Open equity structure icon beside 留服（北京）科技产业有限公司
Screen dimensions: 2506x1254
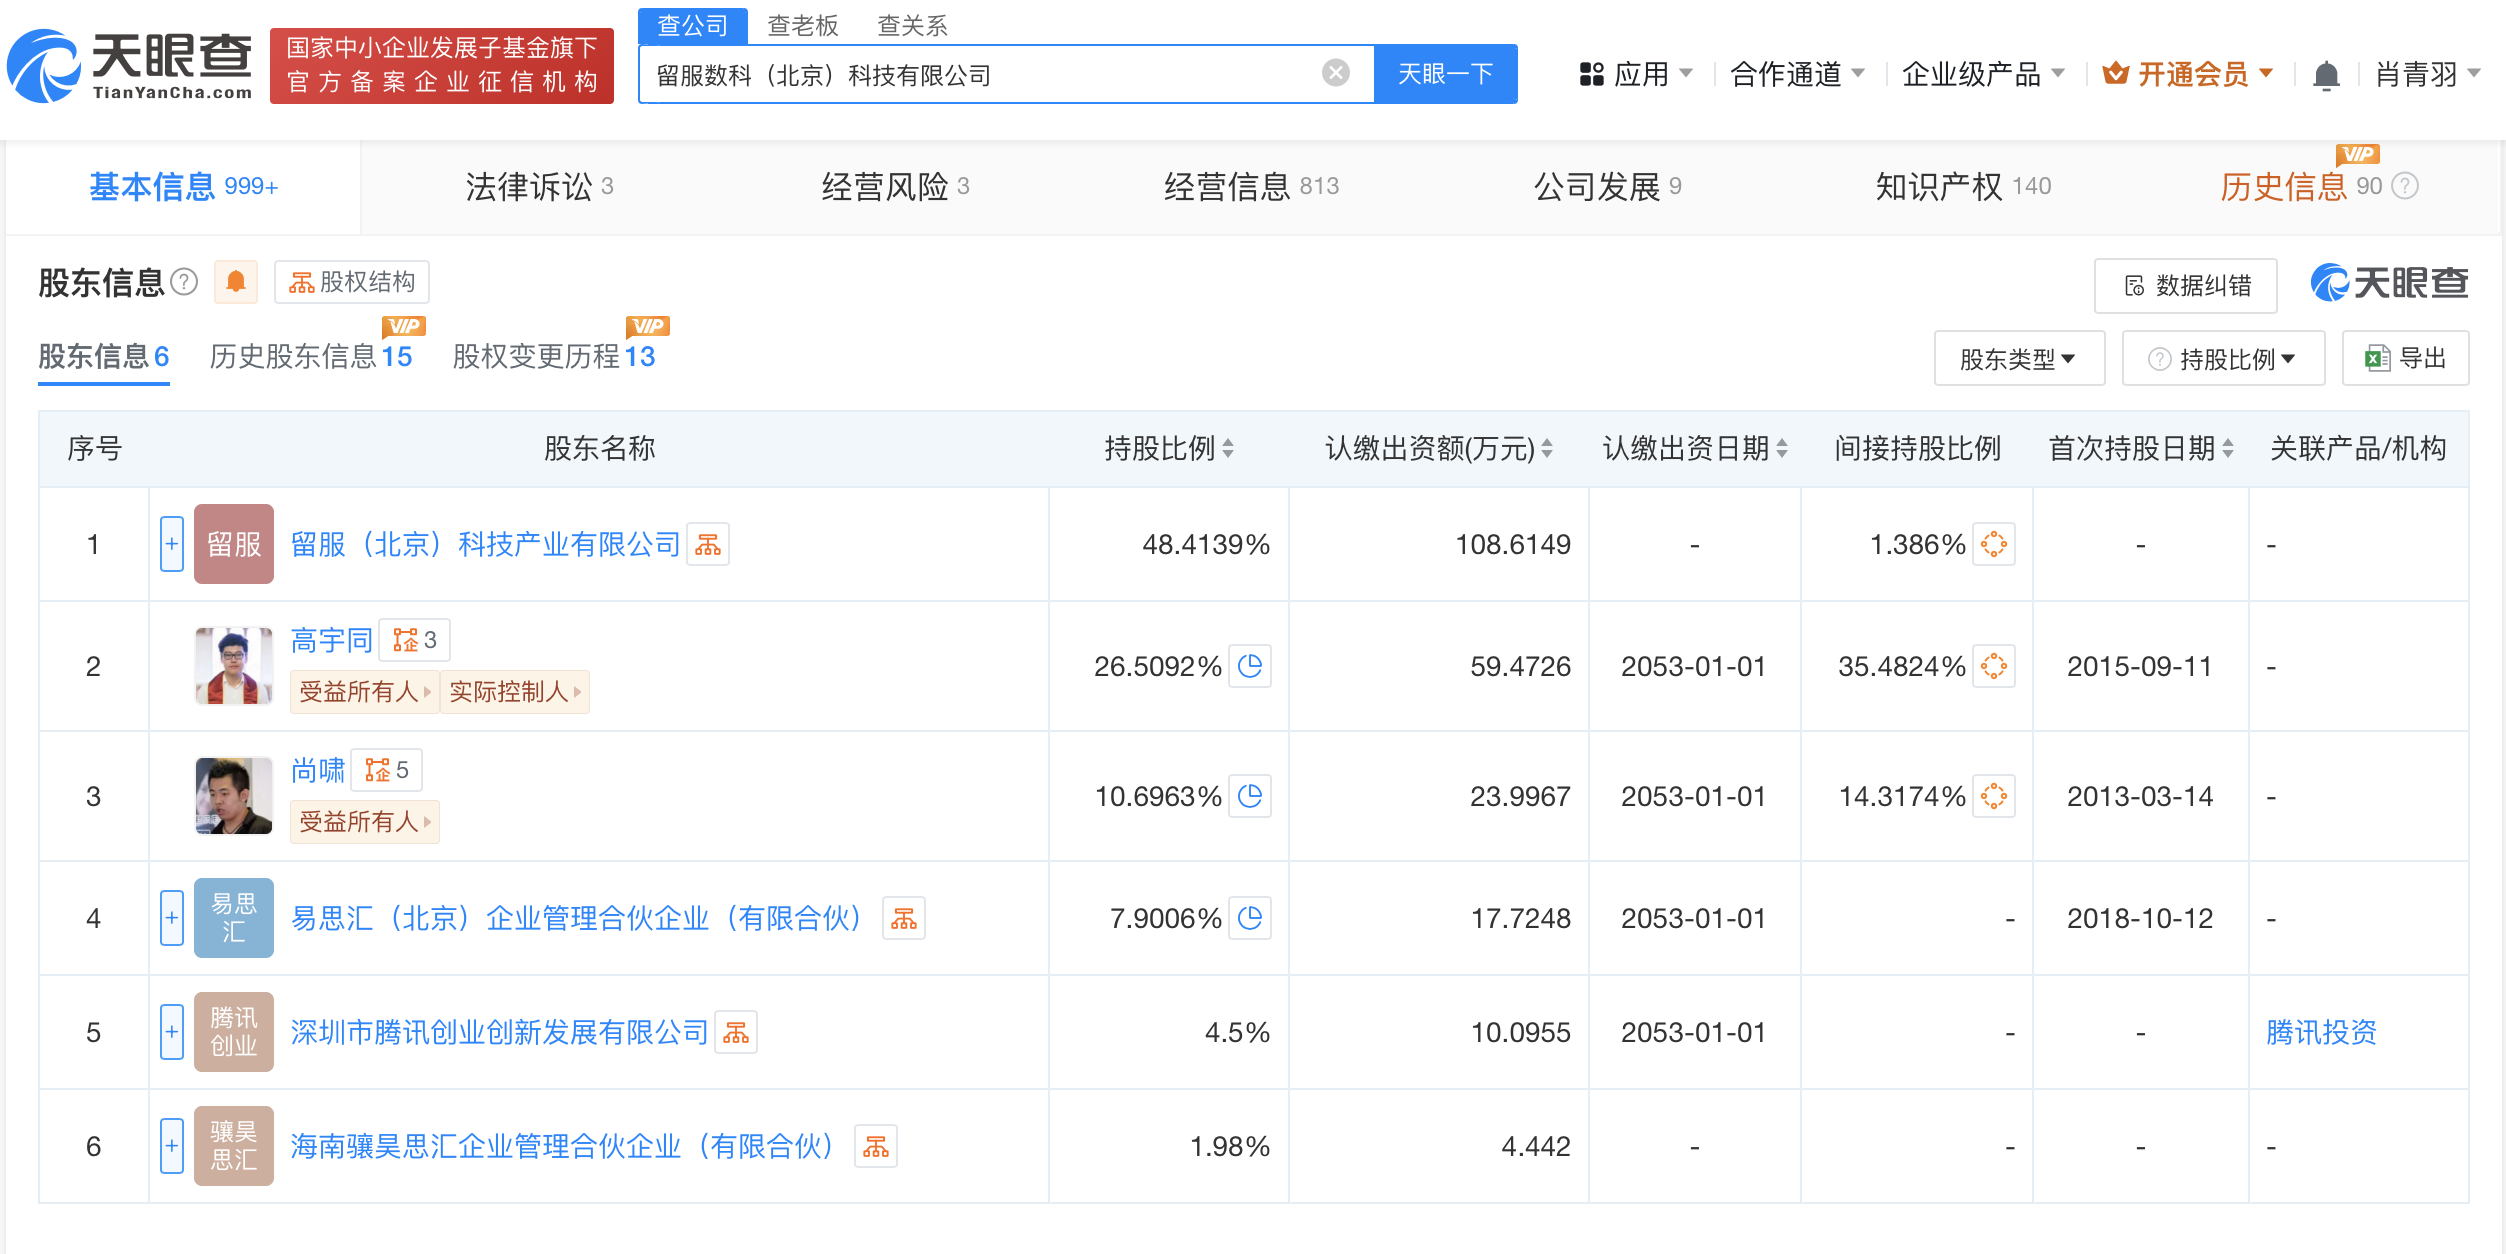click(708, 545)
